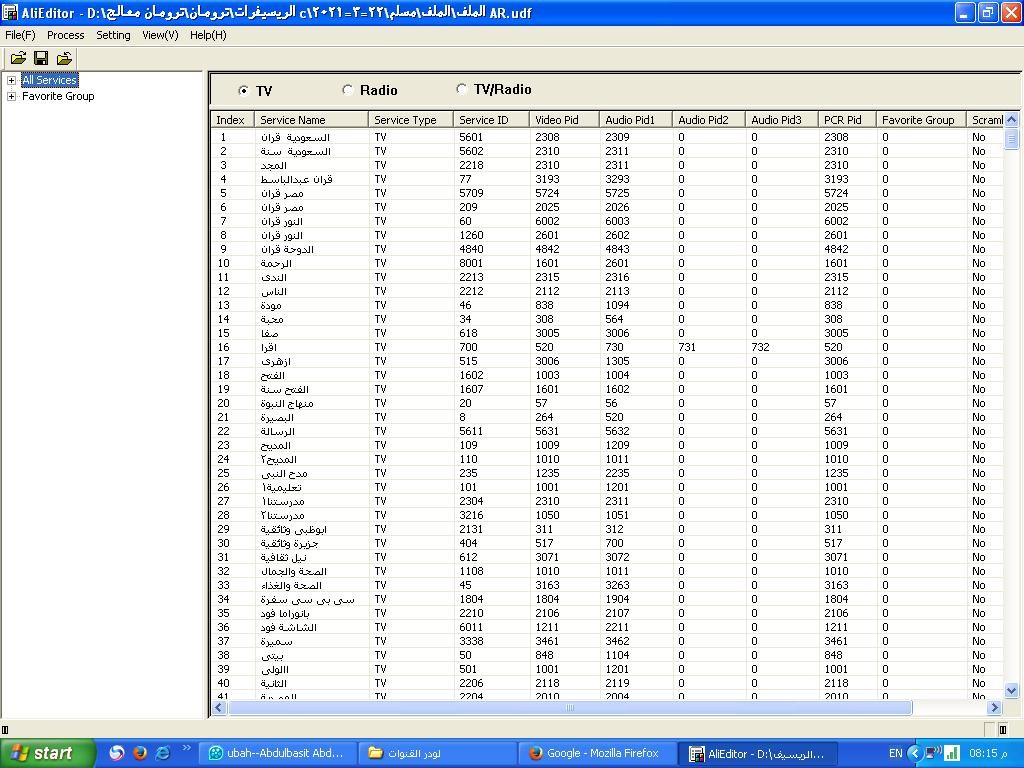Launch Firefox from the quick launch bar
This screenshot has width=1024, height=768.
(140, 753)
